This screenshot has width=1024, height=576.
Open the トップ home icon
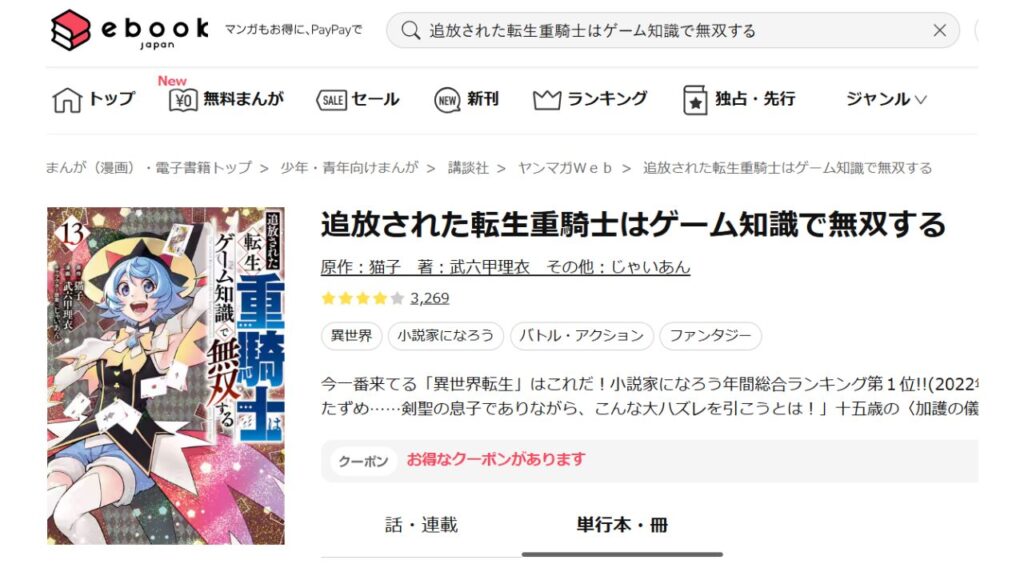tap(67, 100)
